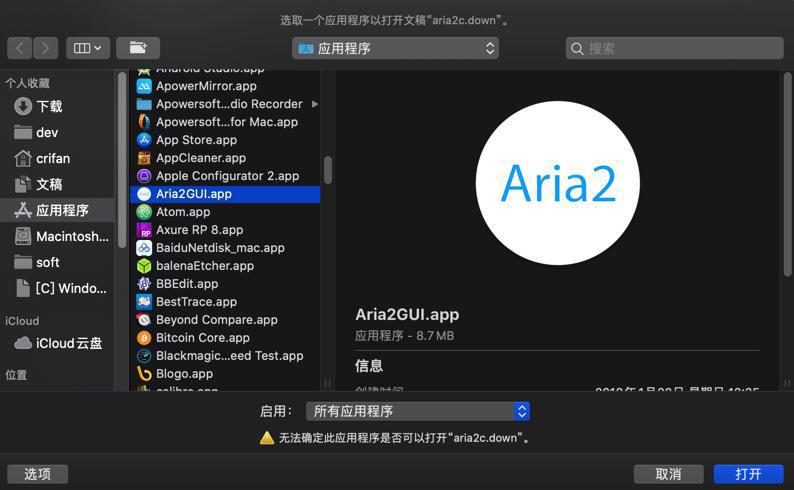The width and height of the screenshot is (794, 490).
Task: Select BBEdit.app in list
Action: (x=225, y=283)
